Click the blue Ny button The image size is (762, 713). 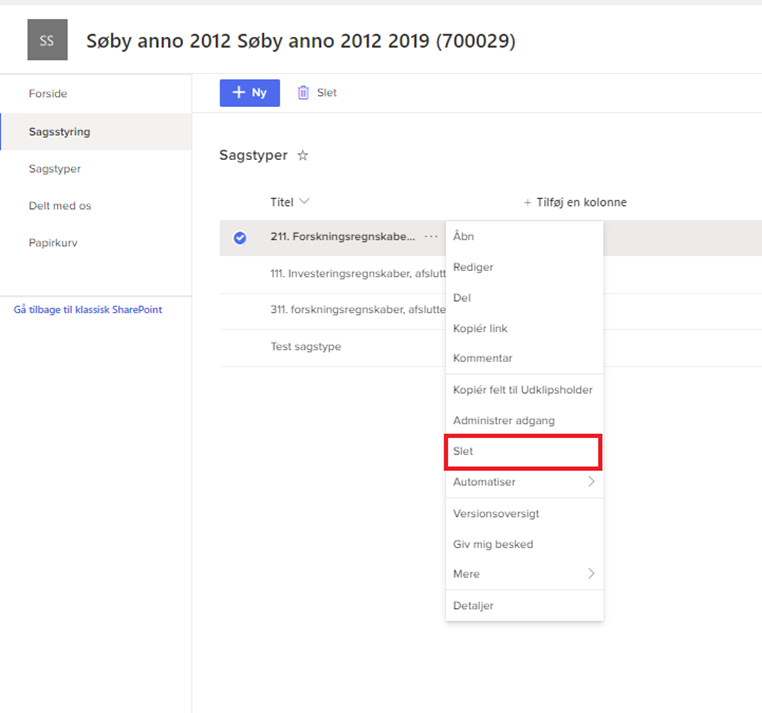(x=250, y=93)
